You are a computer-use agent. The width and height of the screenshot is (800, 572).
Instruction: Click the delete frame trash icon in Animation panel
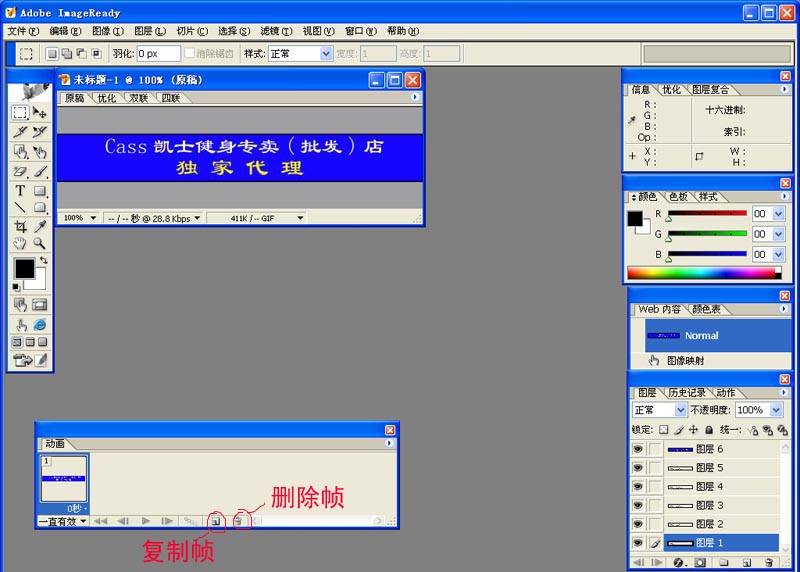pyautogui.click(x=238, y=521)
